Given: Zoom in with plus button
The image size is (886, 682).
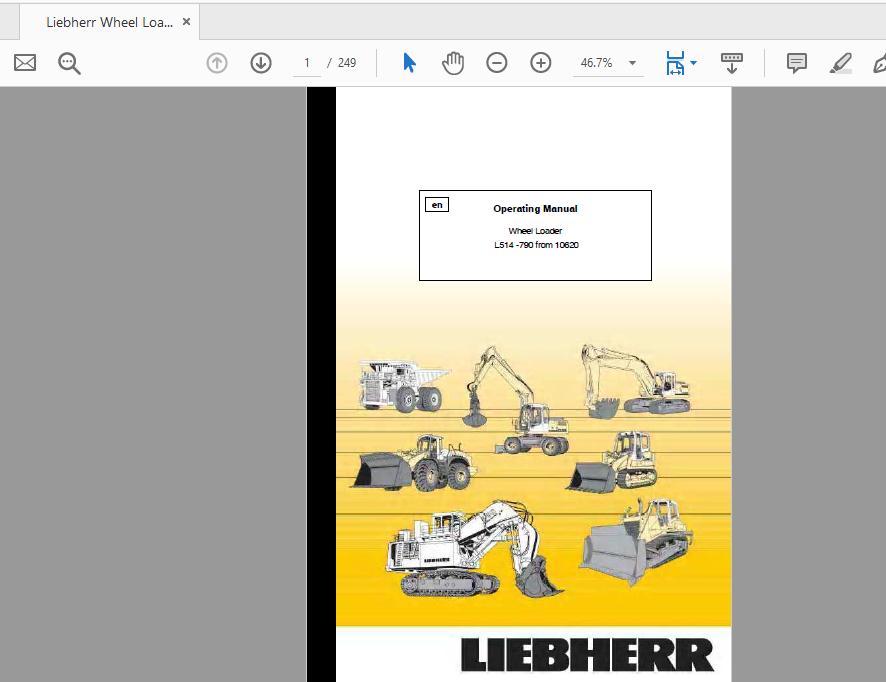Looking at the screenshot, I should 541,63.
